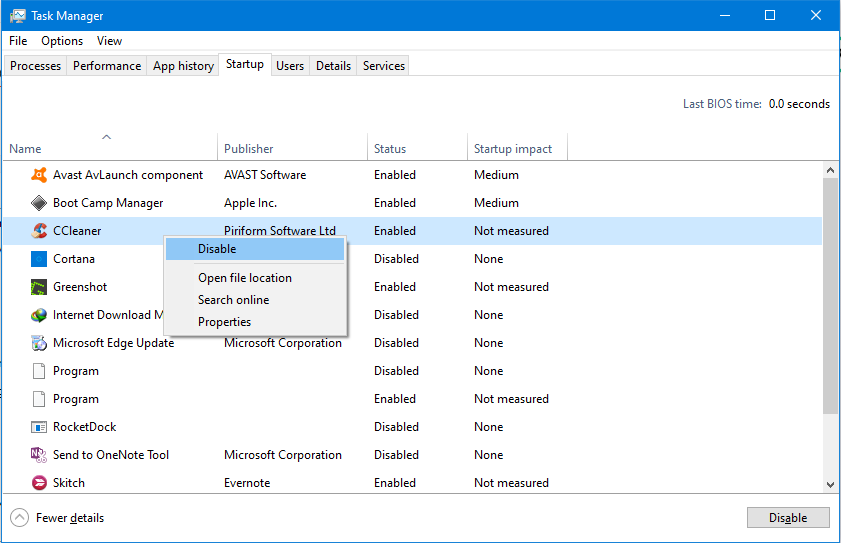Click the Boot Camp Manager diamond icon

point(39,203)
